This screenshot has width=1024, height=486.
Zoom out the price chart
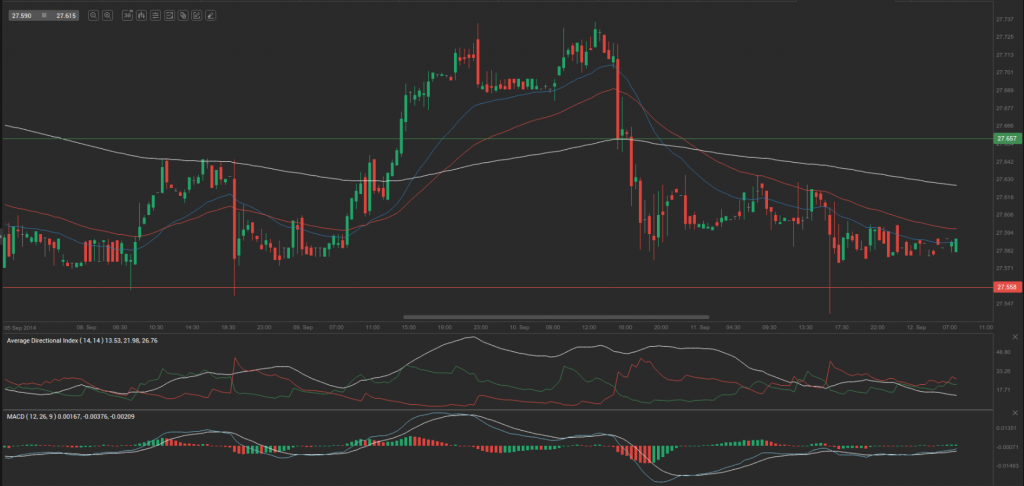tap(93, 16)
